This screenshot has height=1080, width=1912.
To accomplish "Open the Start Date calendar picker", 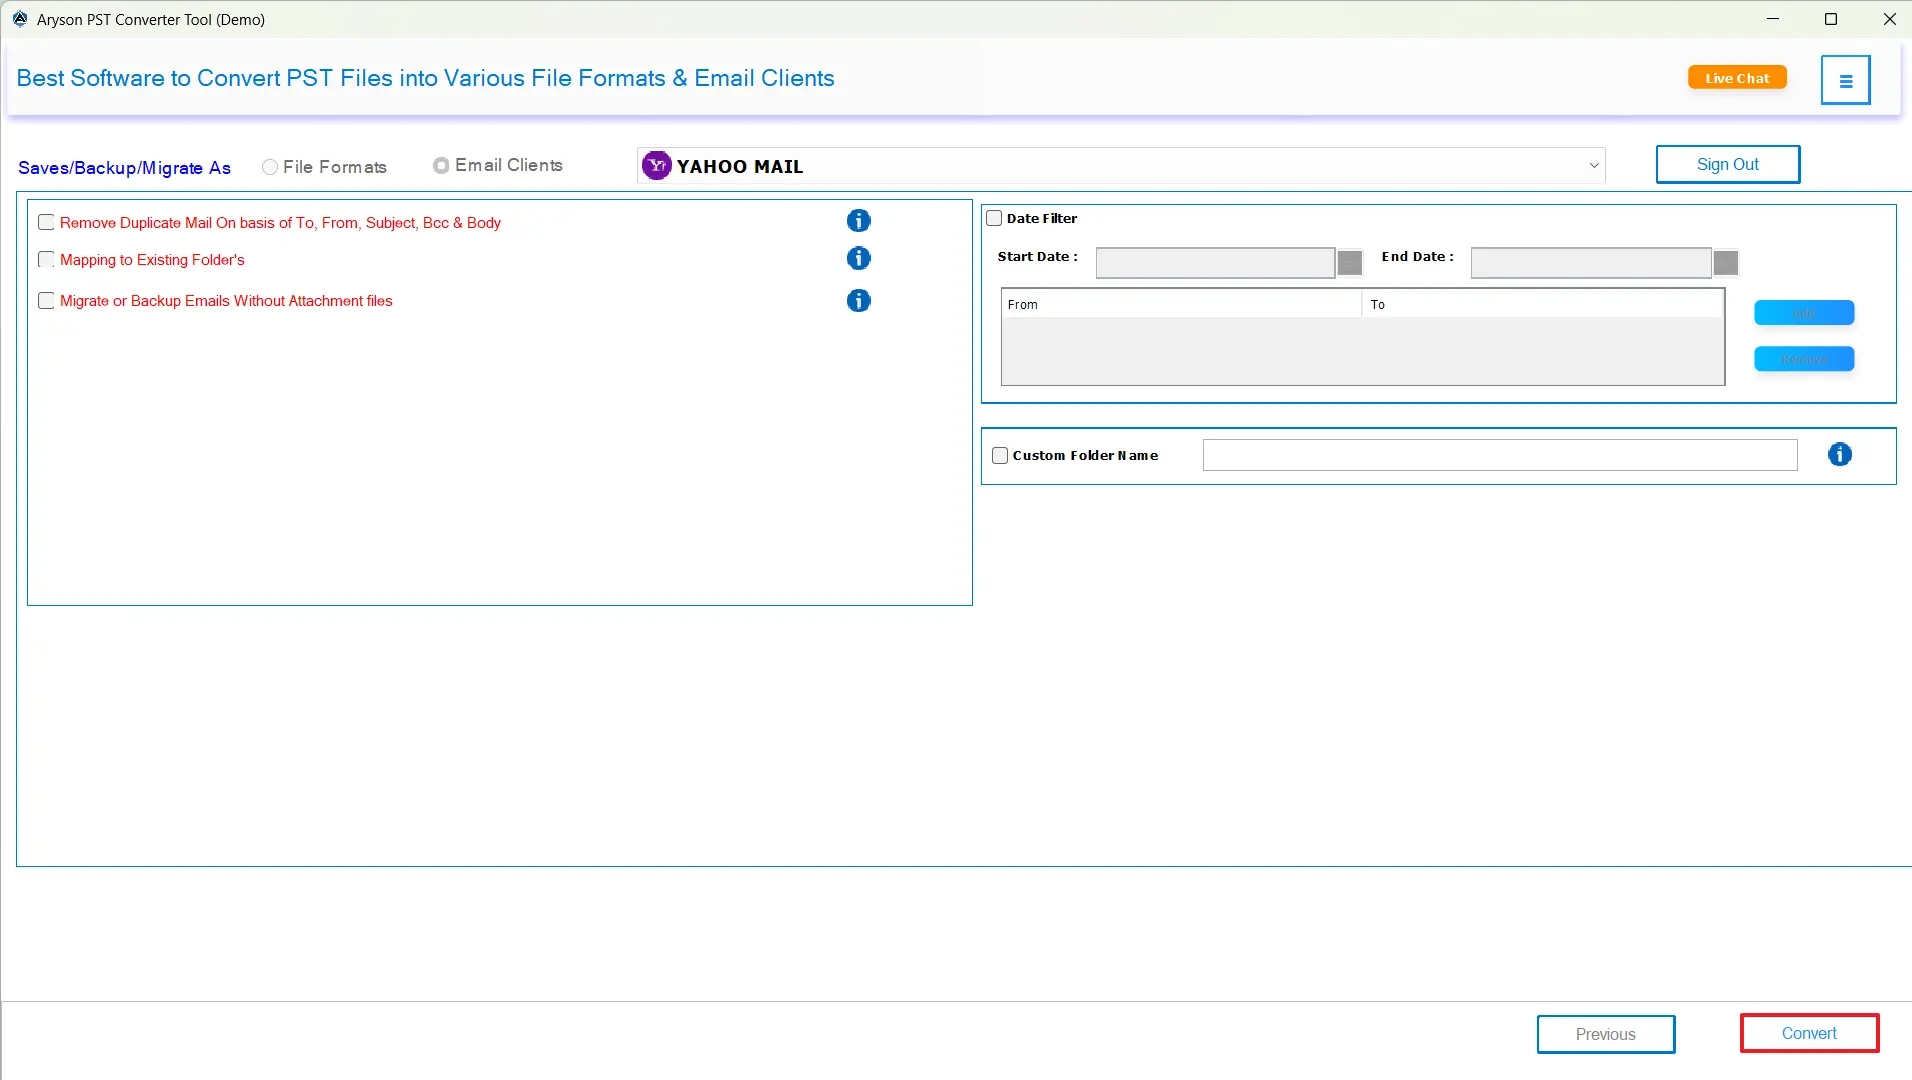I will click(x=1350, y=262).
